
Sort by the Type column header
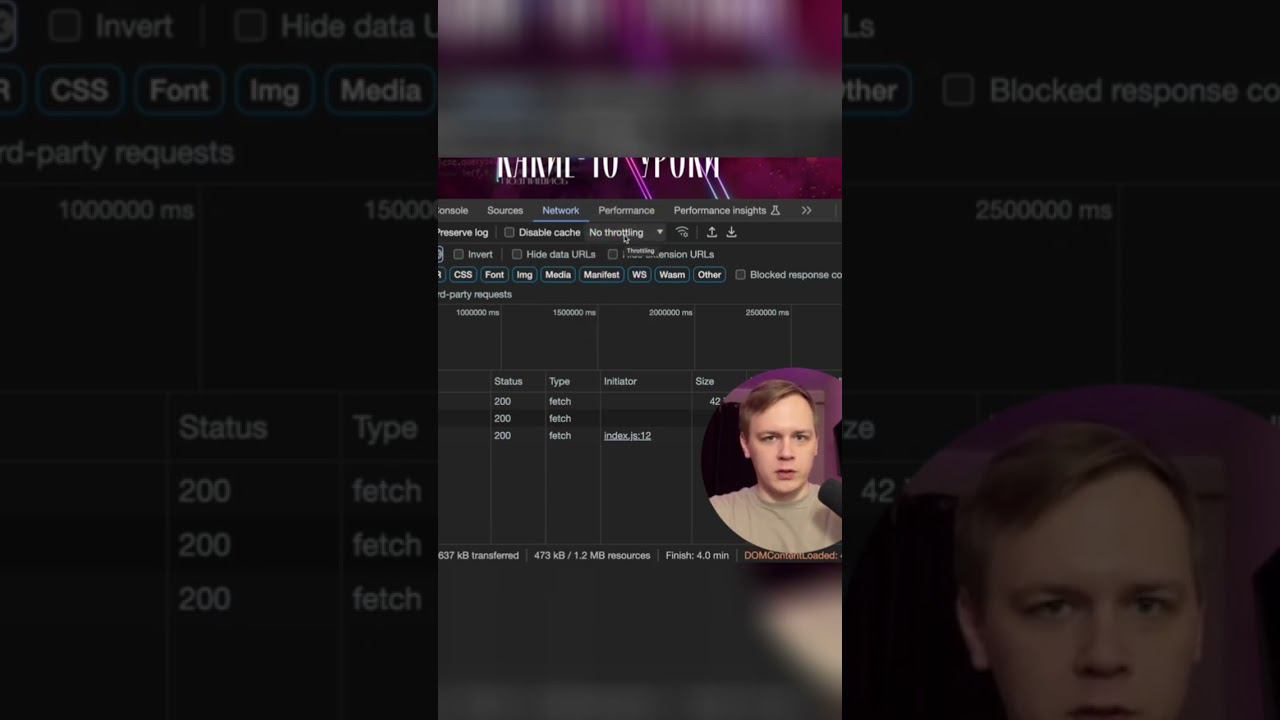click(559, 382)
